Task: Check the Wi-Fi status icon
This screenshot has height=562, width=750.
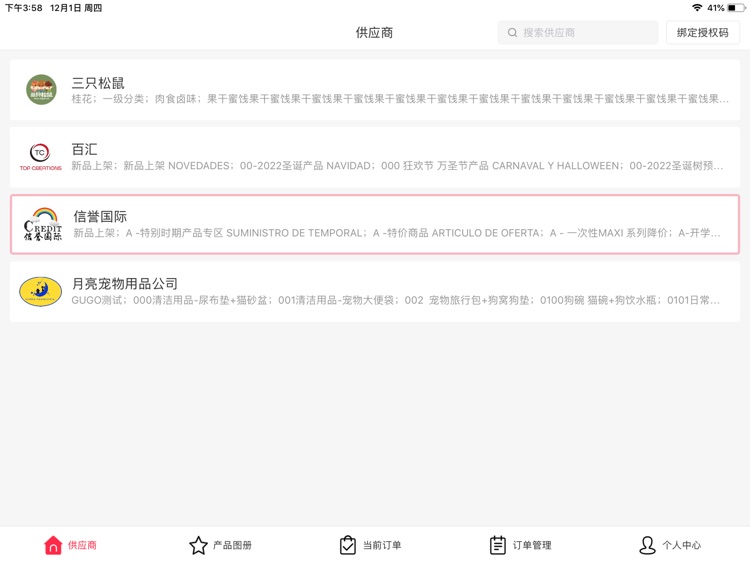Action: click(x=697, y=8)
